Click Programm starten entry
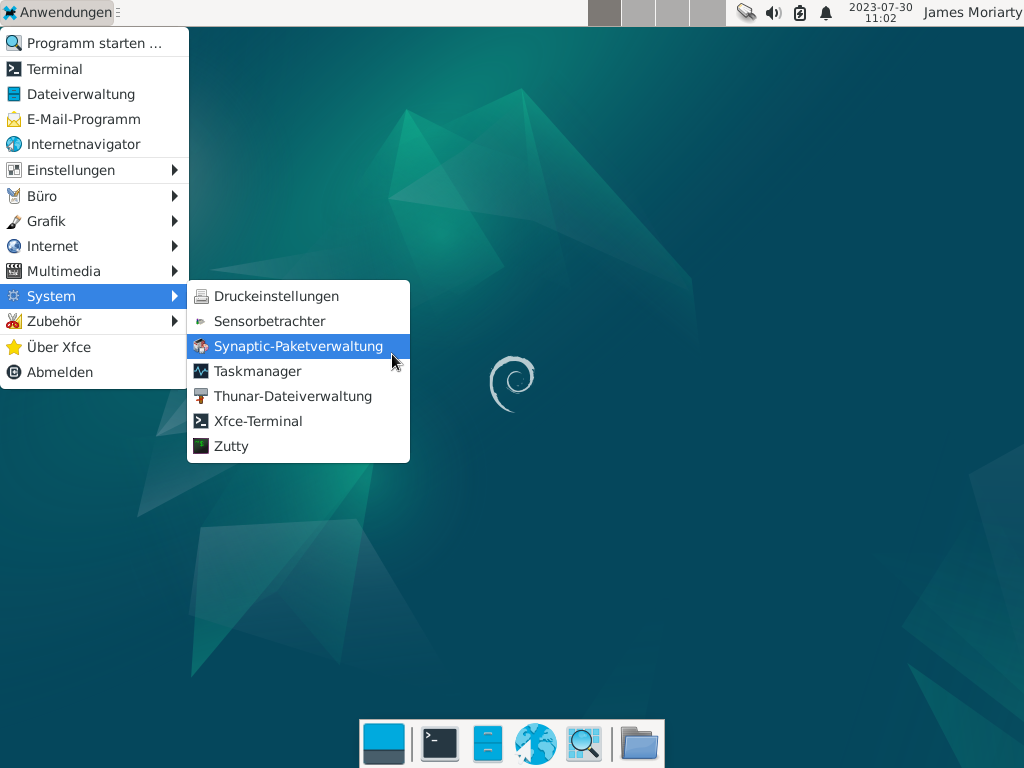This screenshot has width=1024, height=768. coord(94,43)
